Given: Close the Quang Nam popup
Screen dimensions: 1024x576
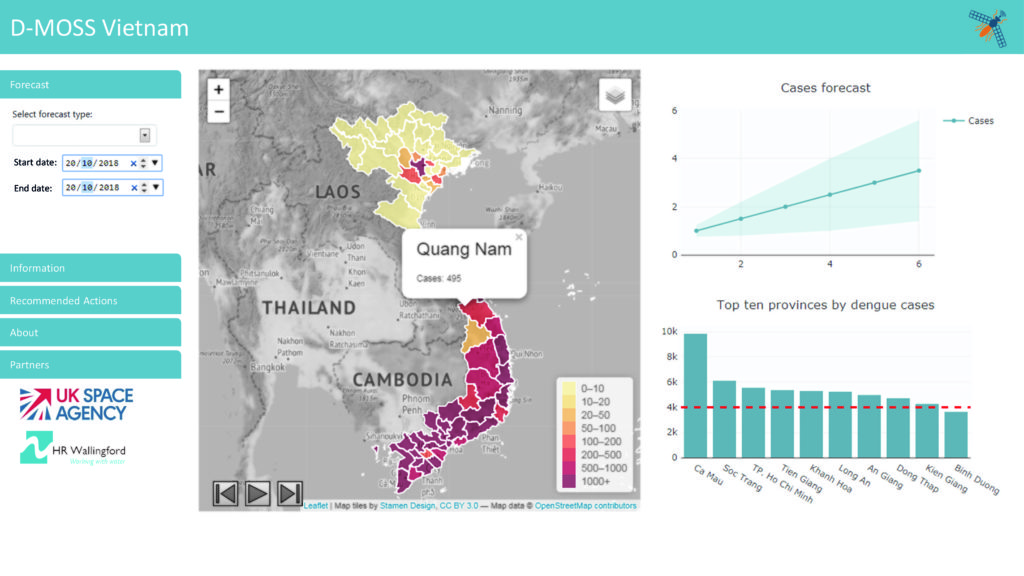Looking at the screenshot, I should [519, 237].
